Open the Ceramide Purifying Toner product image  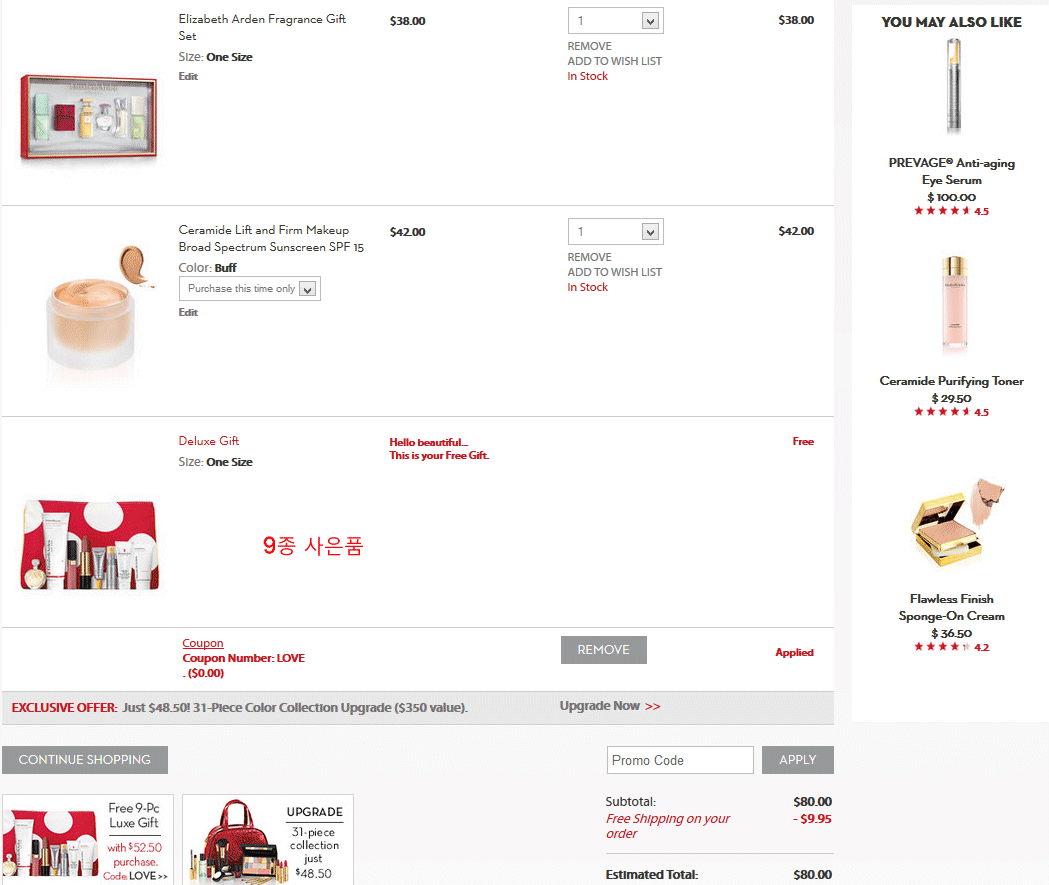954,304
